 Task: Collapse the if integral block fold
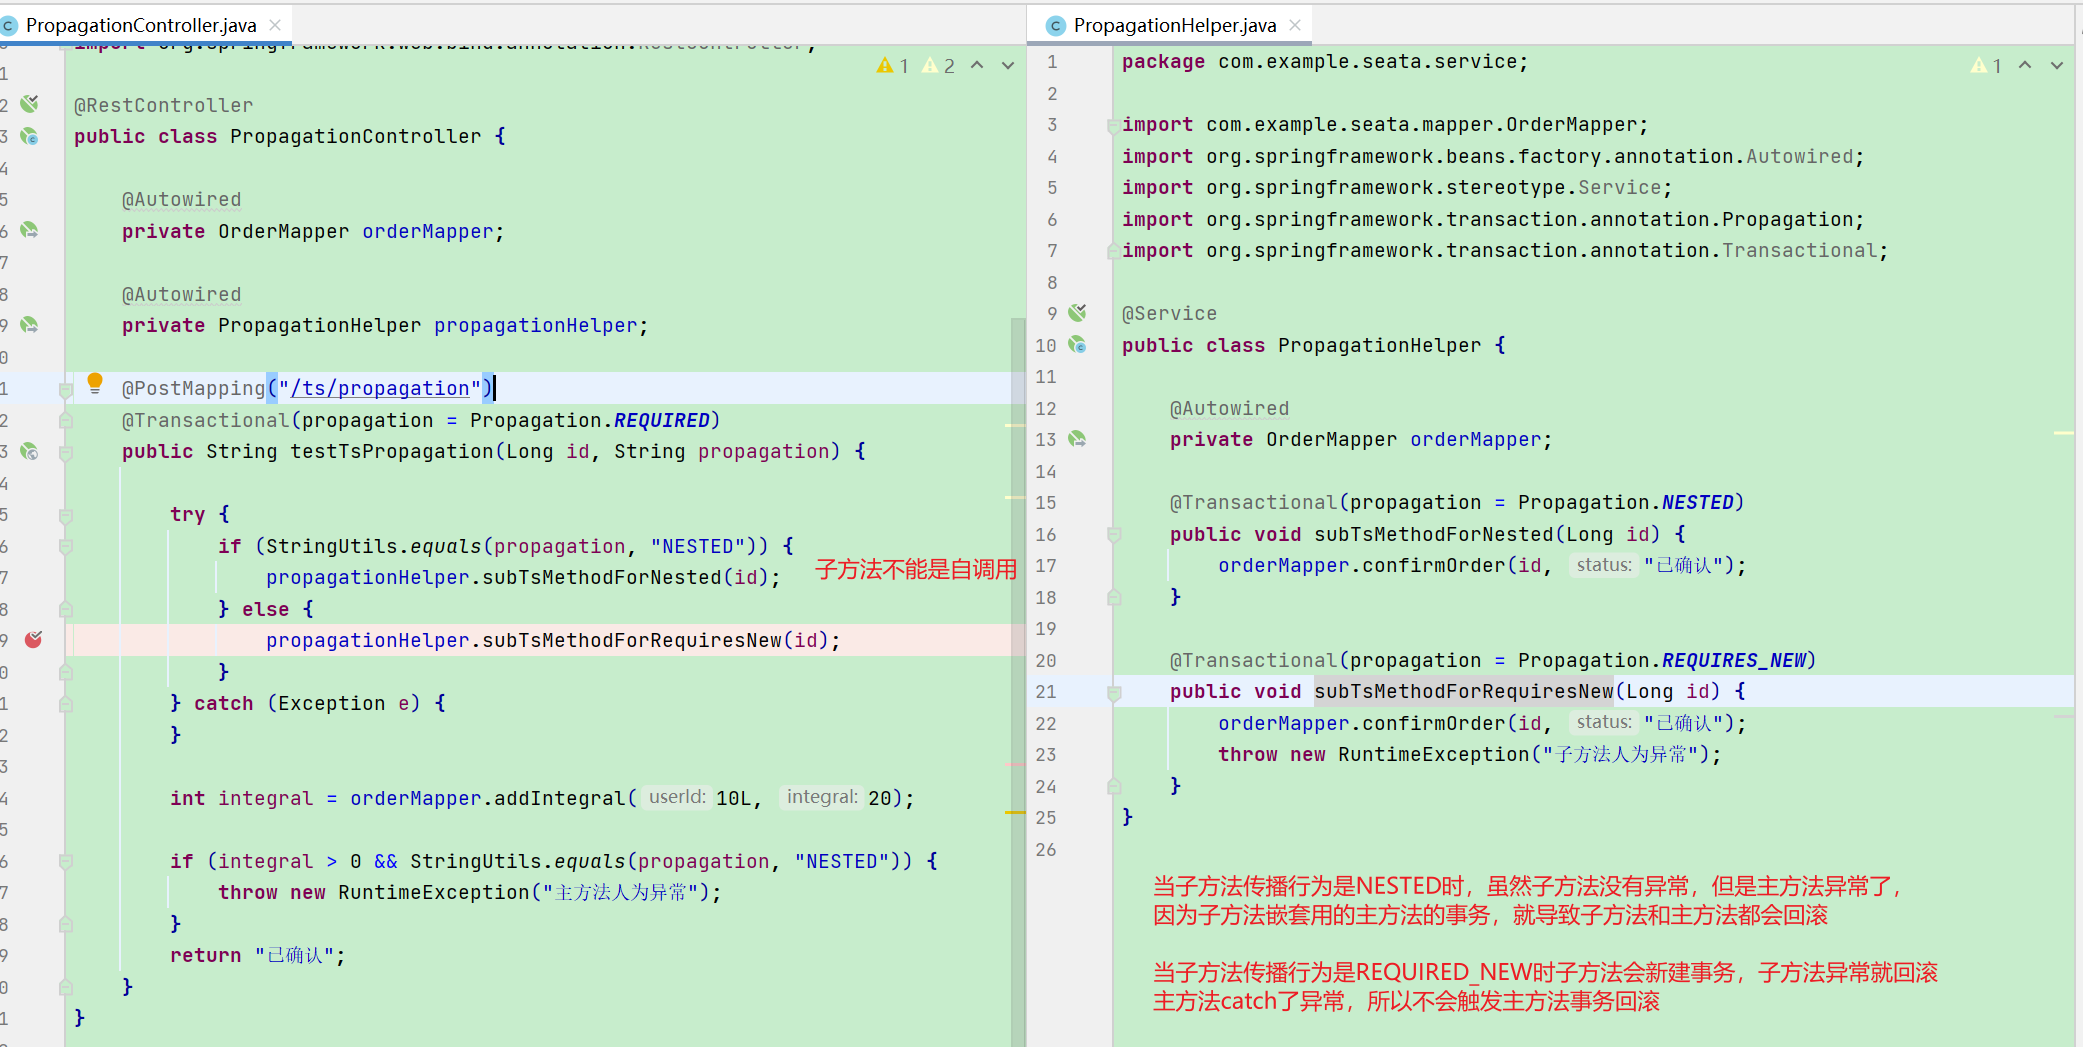tap(66, 862)
